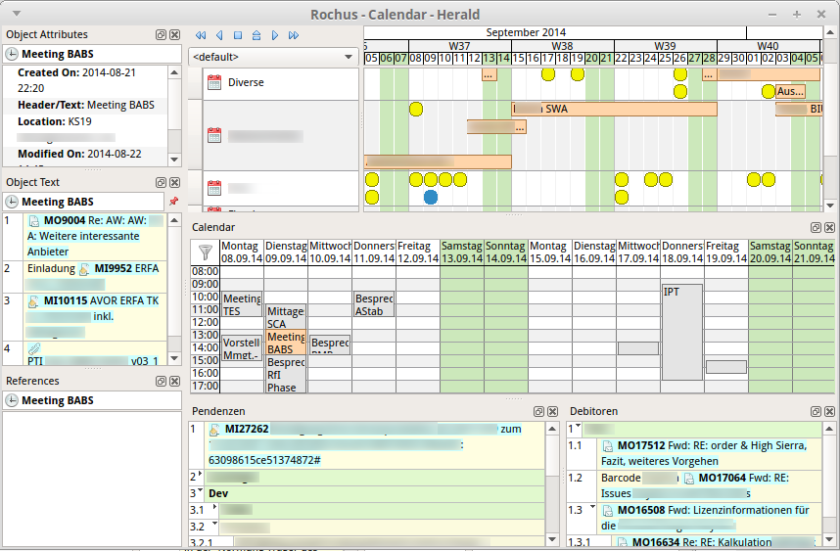The image size is (840, 551).
Task: Jump forward with double-right arrows
Action: click(x=294, y=35)
